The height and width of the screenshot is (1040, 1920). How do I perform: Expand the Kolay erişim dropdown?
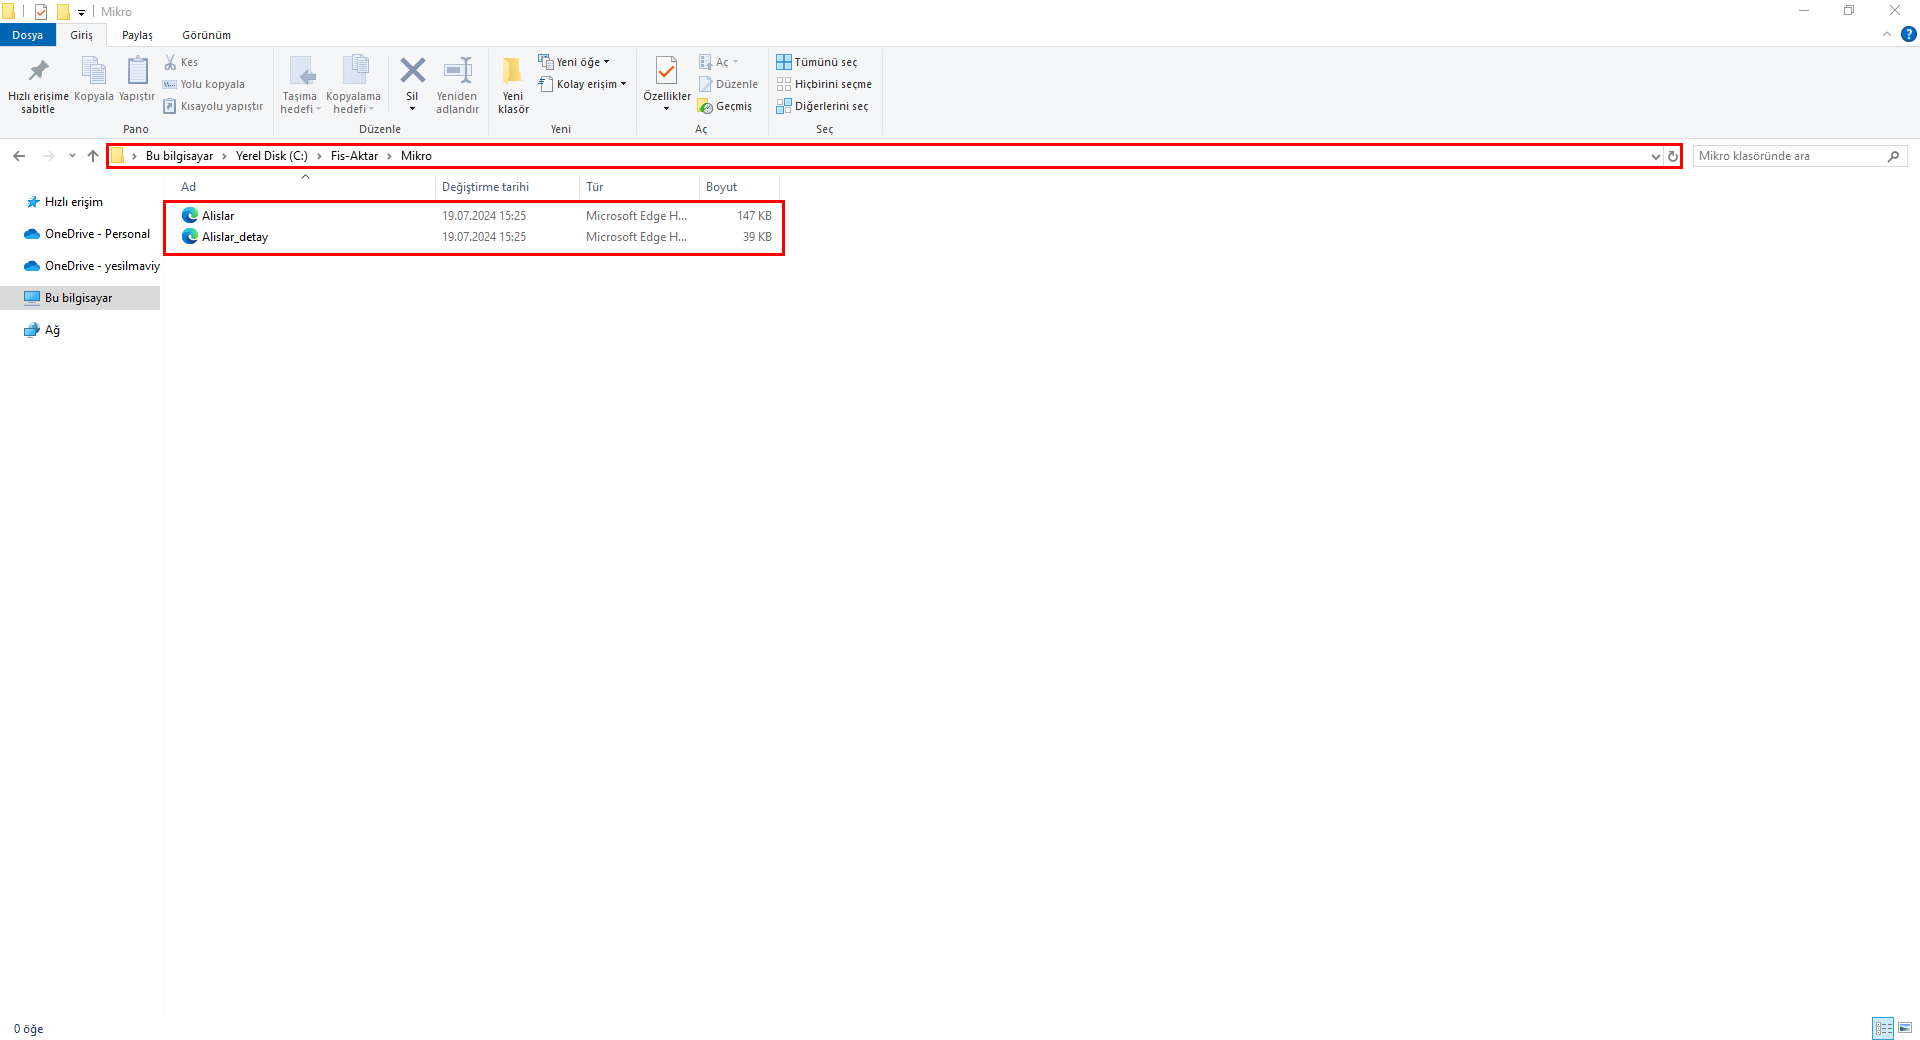pyautogui.click(x=583, y=84)
